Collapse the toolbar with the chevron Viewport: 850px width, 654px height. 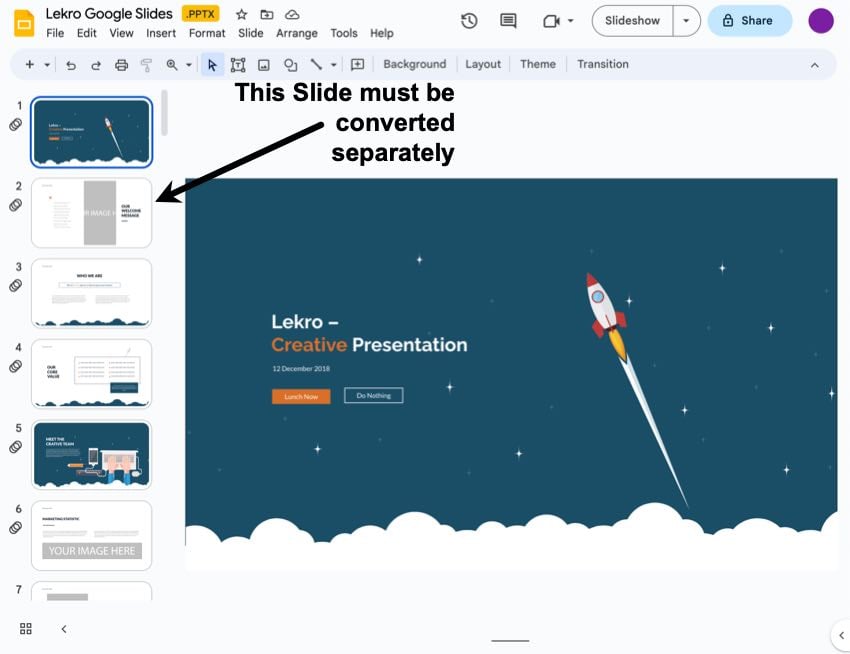[814, 65]
